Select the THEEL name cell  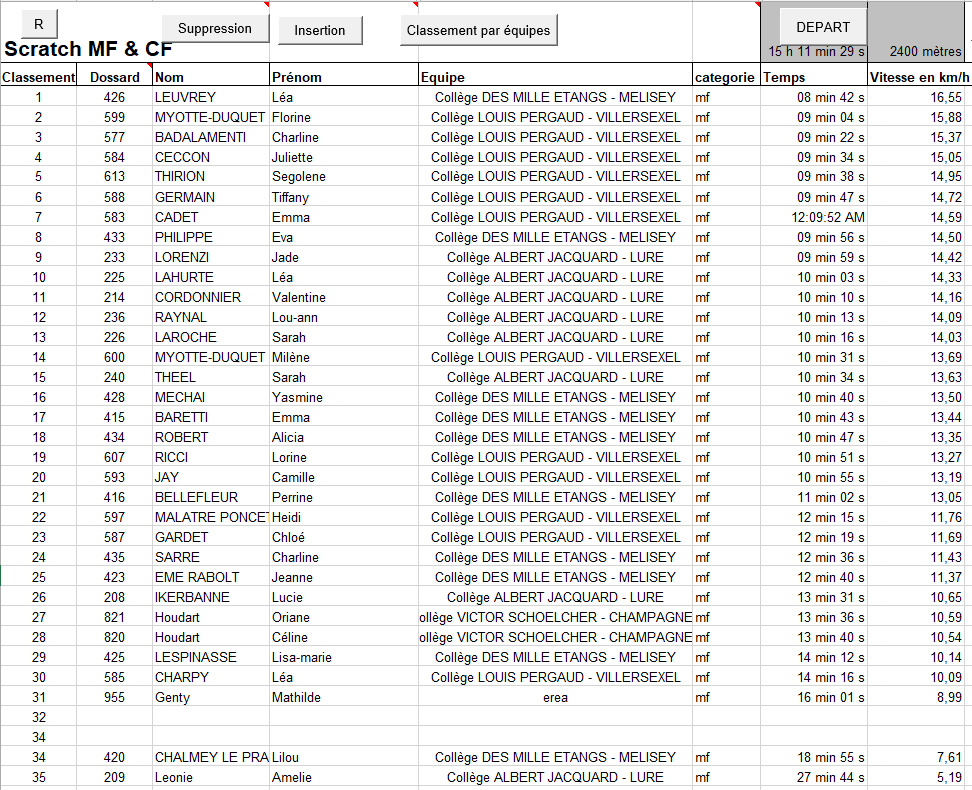pyautogui.click(x=211, y=377)
